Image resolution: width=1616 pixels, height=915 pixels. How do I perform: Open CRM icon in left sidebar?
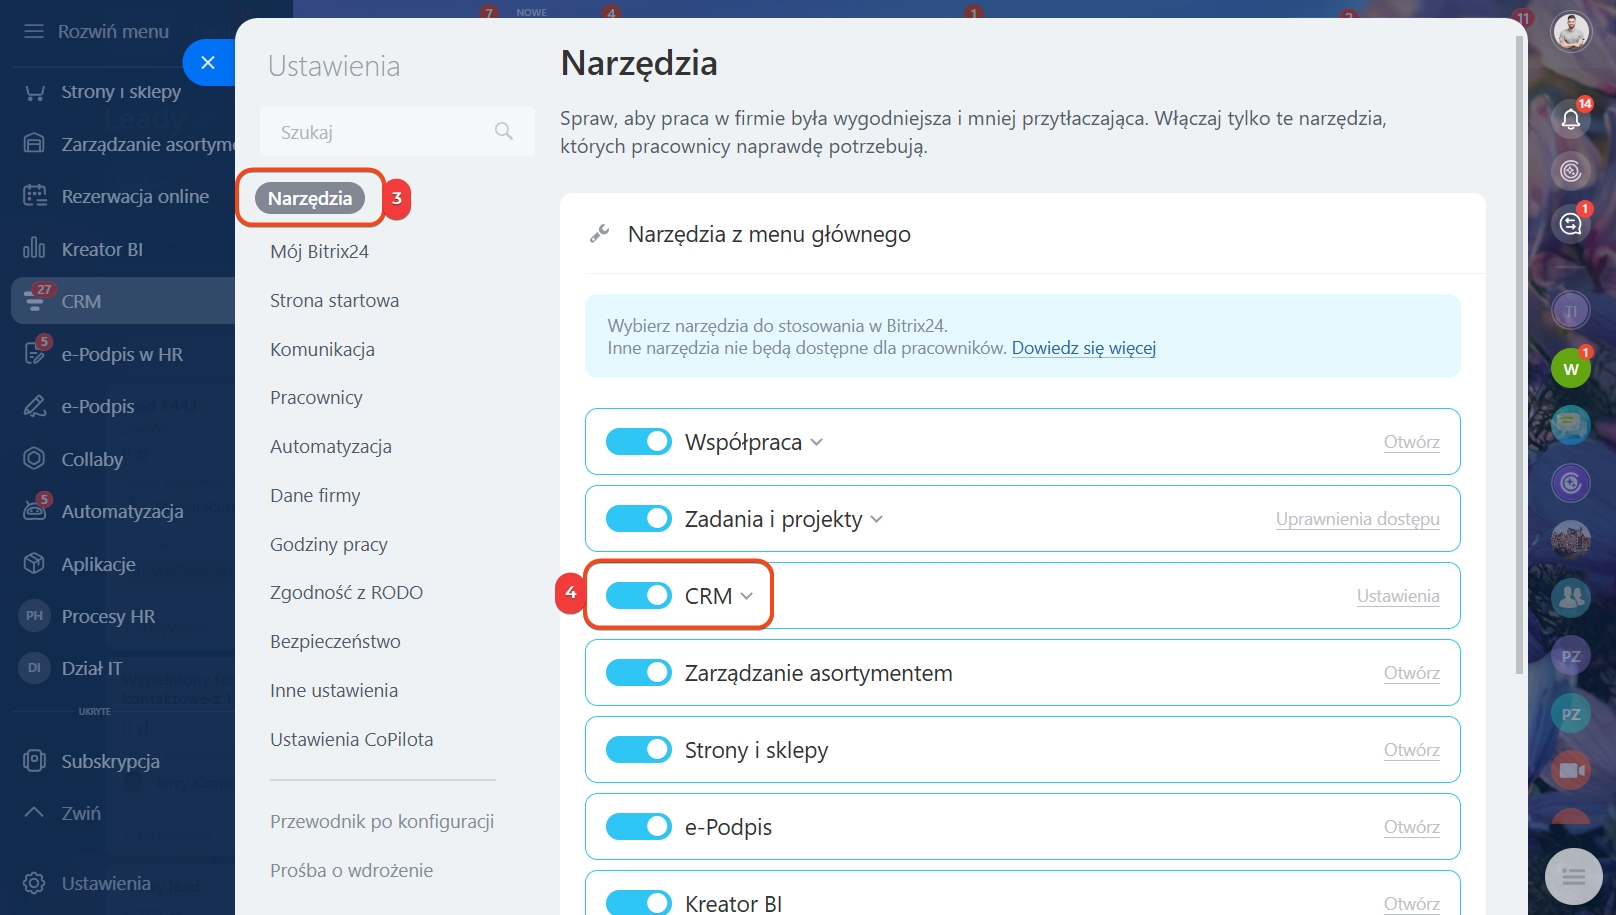(x=34, y=300)
